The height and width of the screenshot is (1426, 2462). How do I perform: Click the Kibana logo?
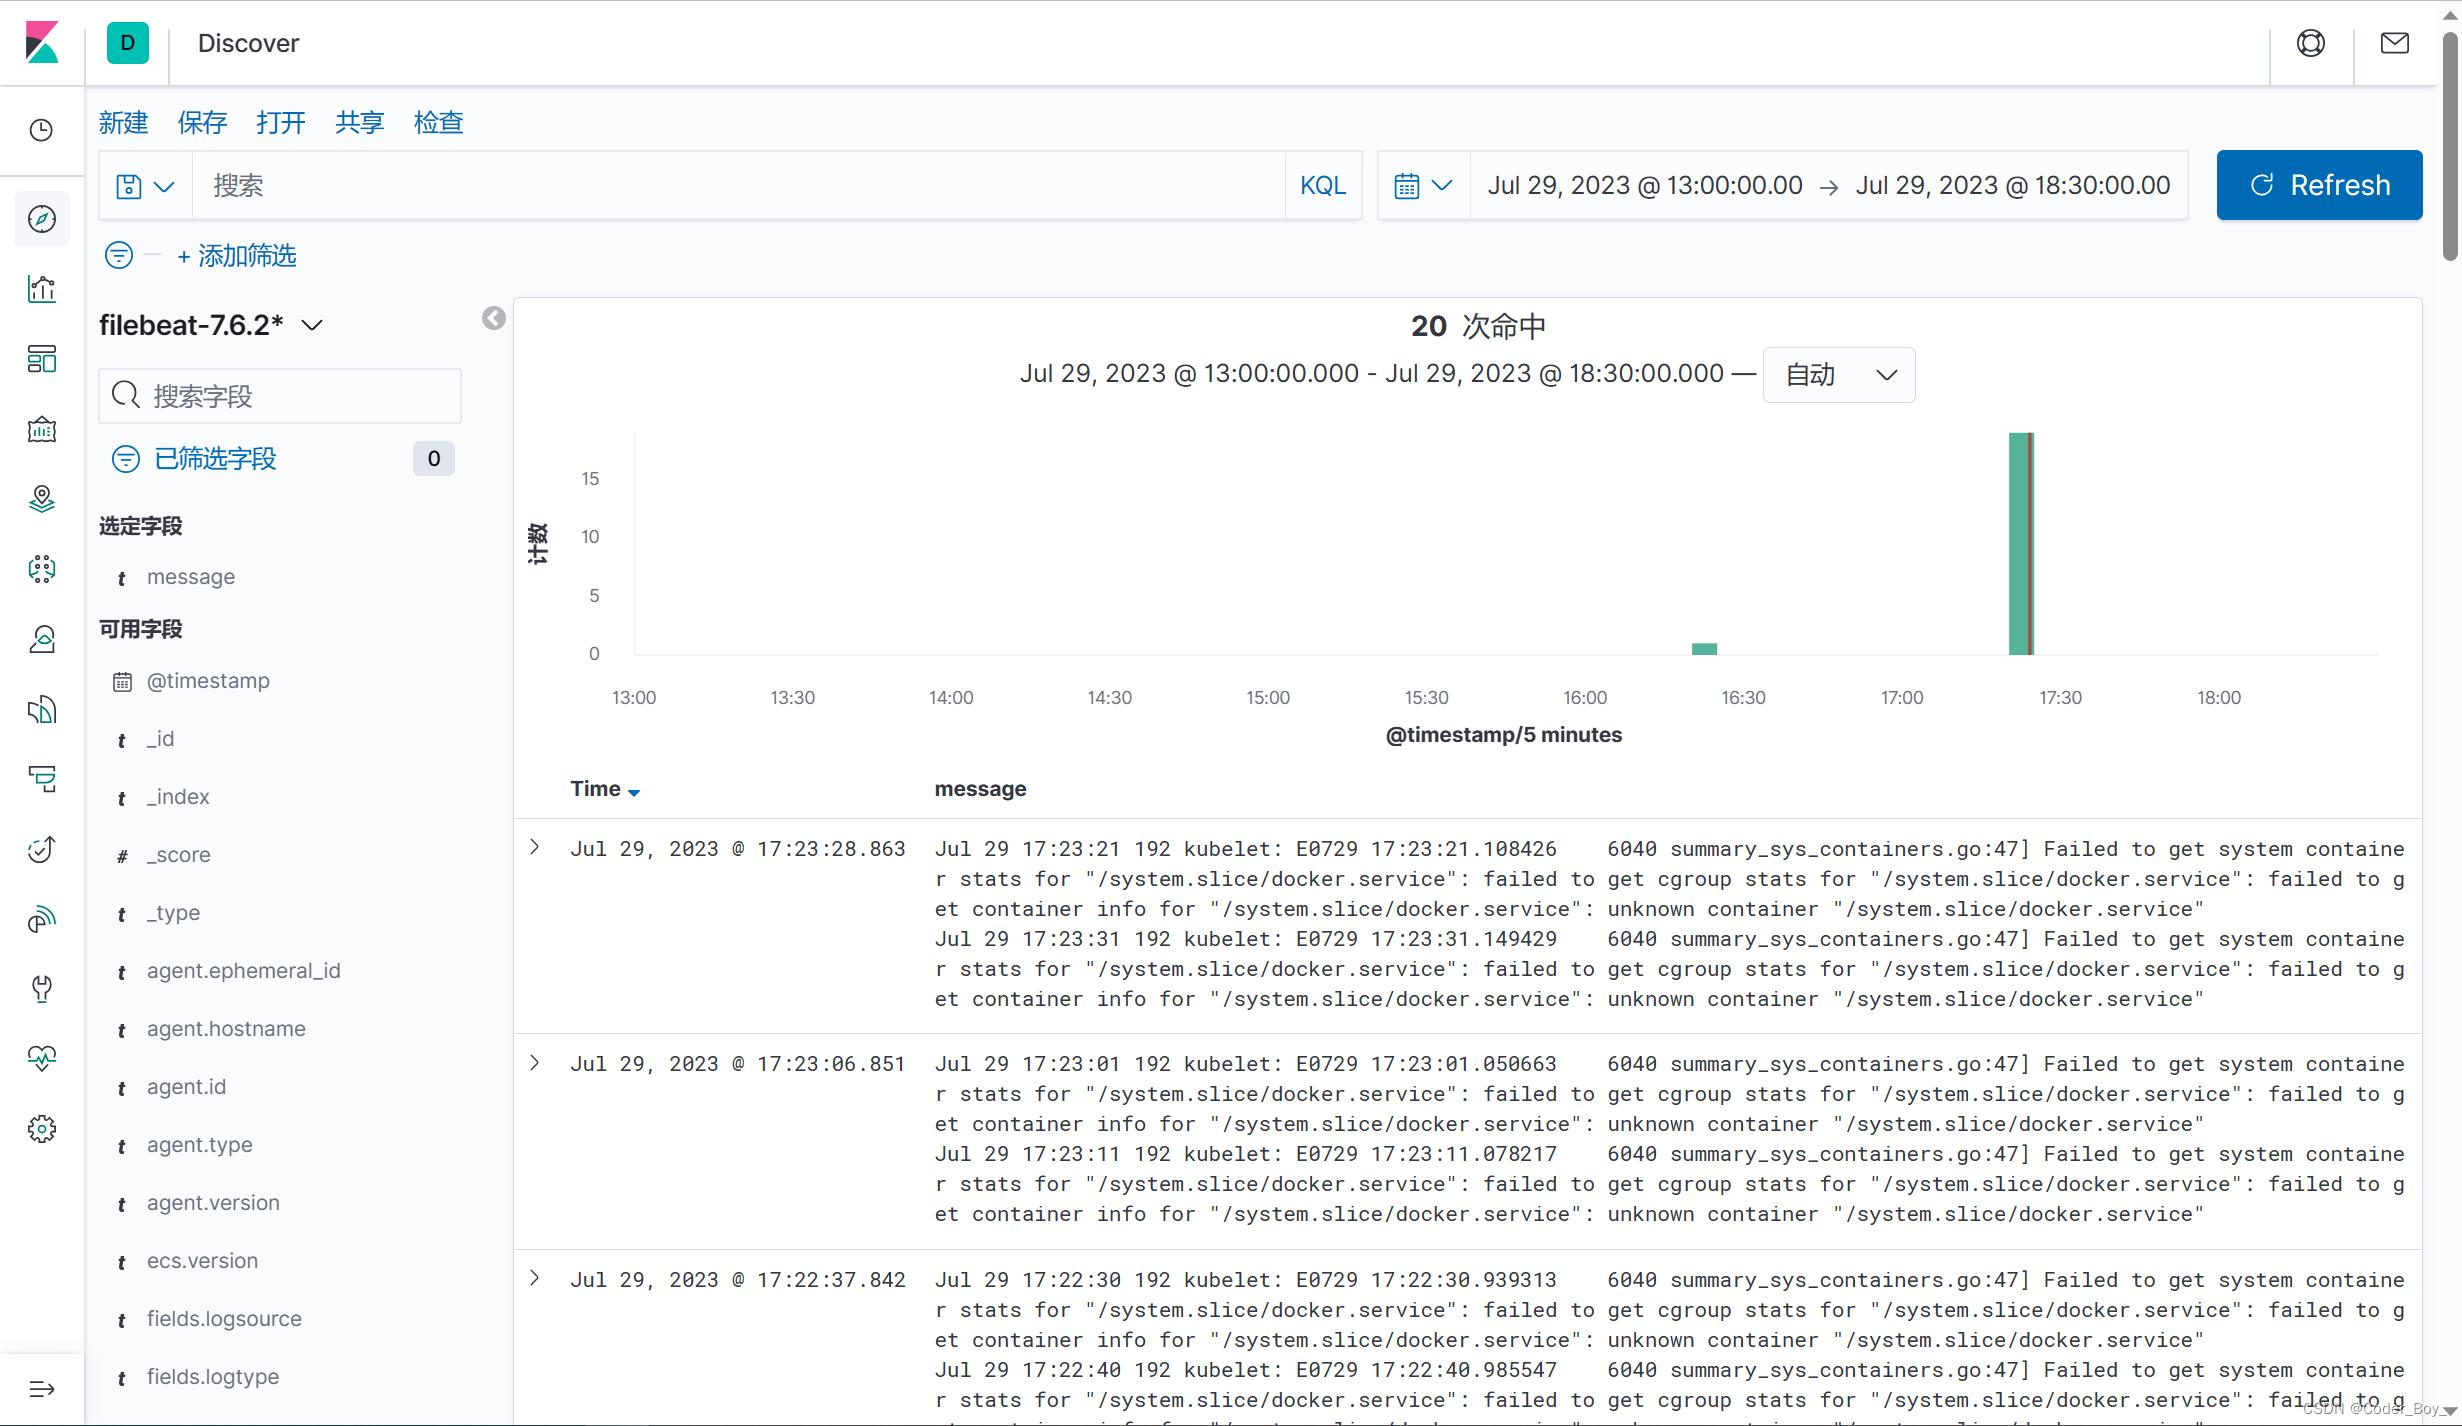42,43
